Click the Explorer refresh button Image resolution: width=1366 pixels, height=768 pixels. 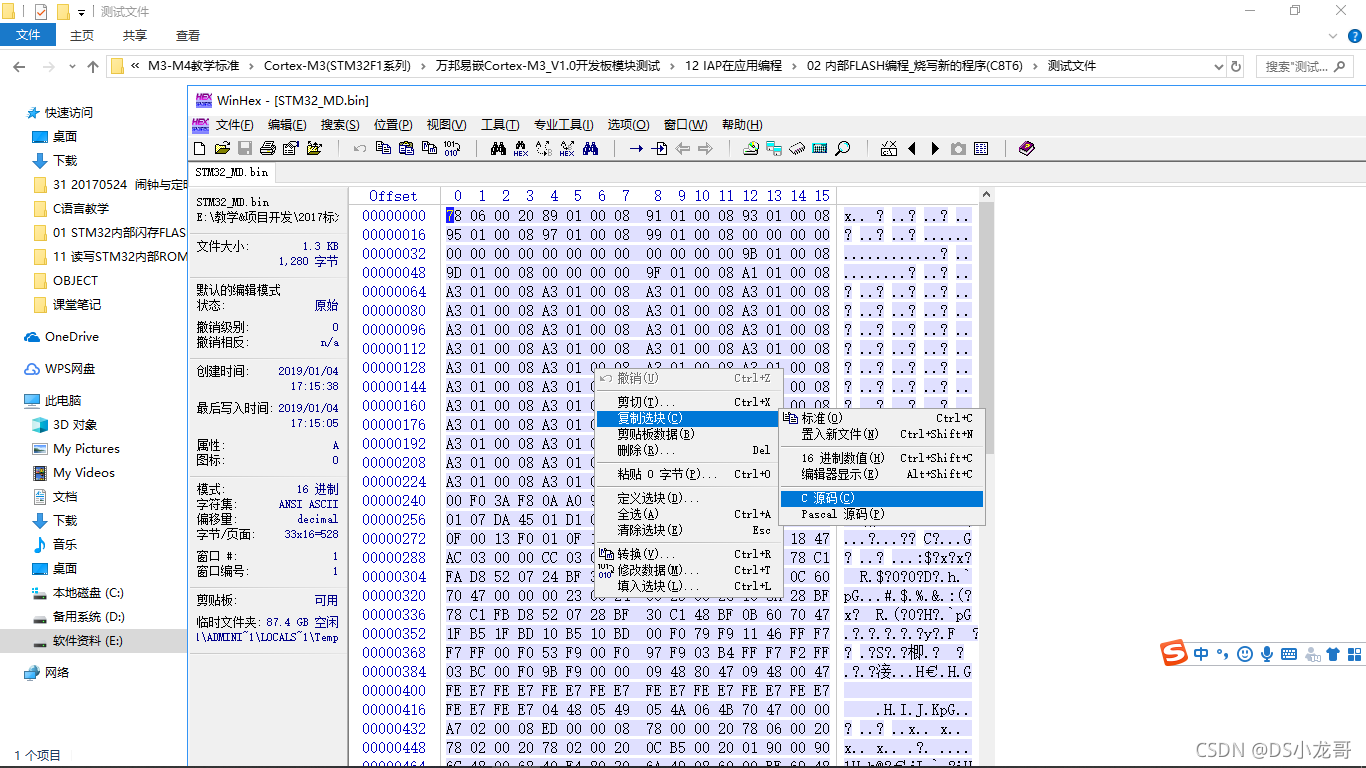(x=1236, y=66)
